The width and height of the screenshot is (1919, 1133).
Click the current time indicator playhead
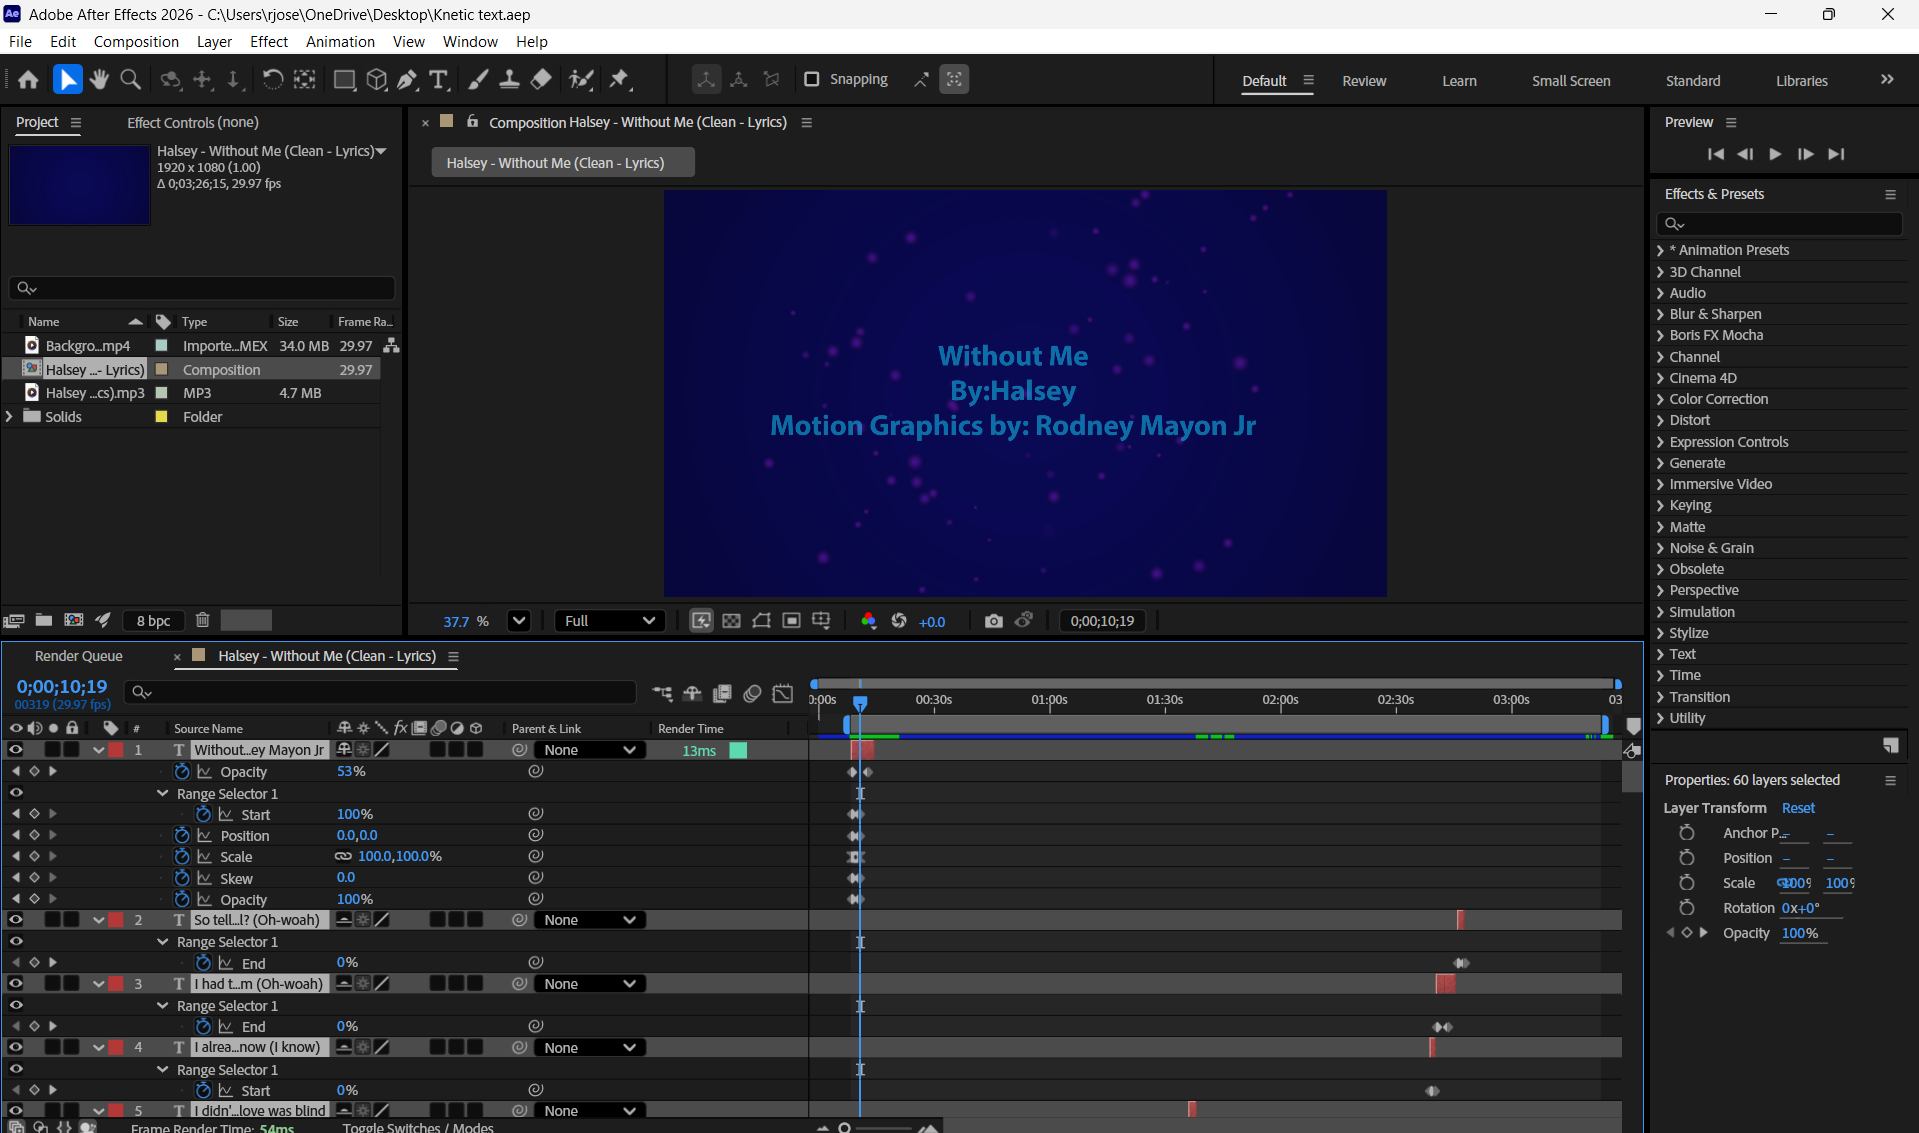[x=860, y=702]
